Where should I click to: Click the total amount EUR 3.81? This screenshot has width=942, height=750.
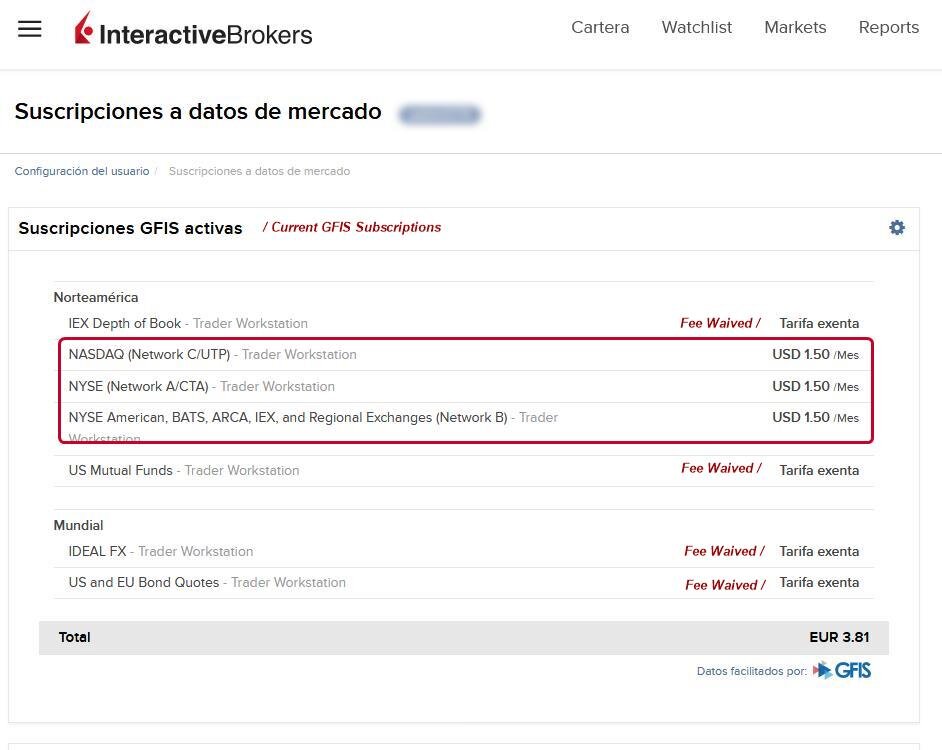point(839,637)
